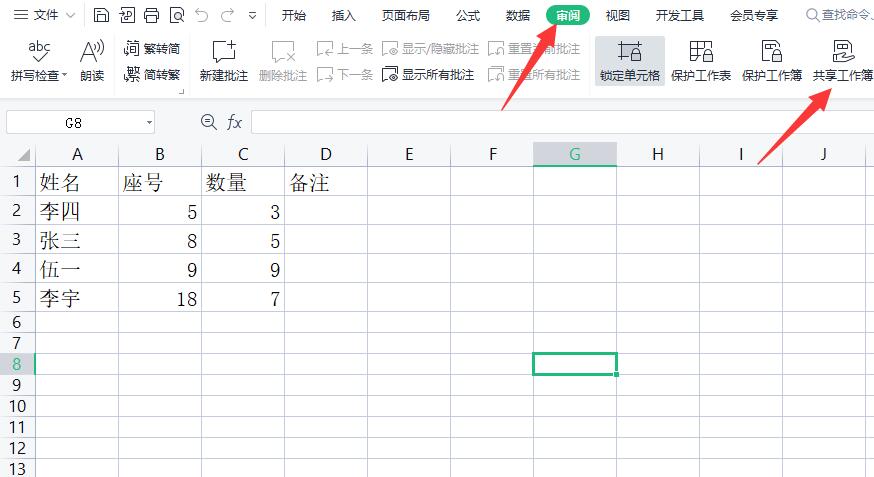Image resolution: width=874 pixels, height=477 pixels.
Task: Click the formula bar input
Action: [x=562, y=122]
